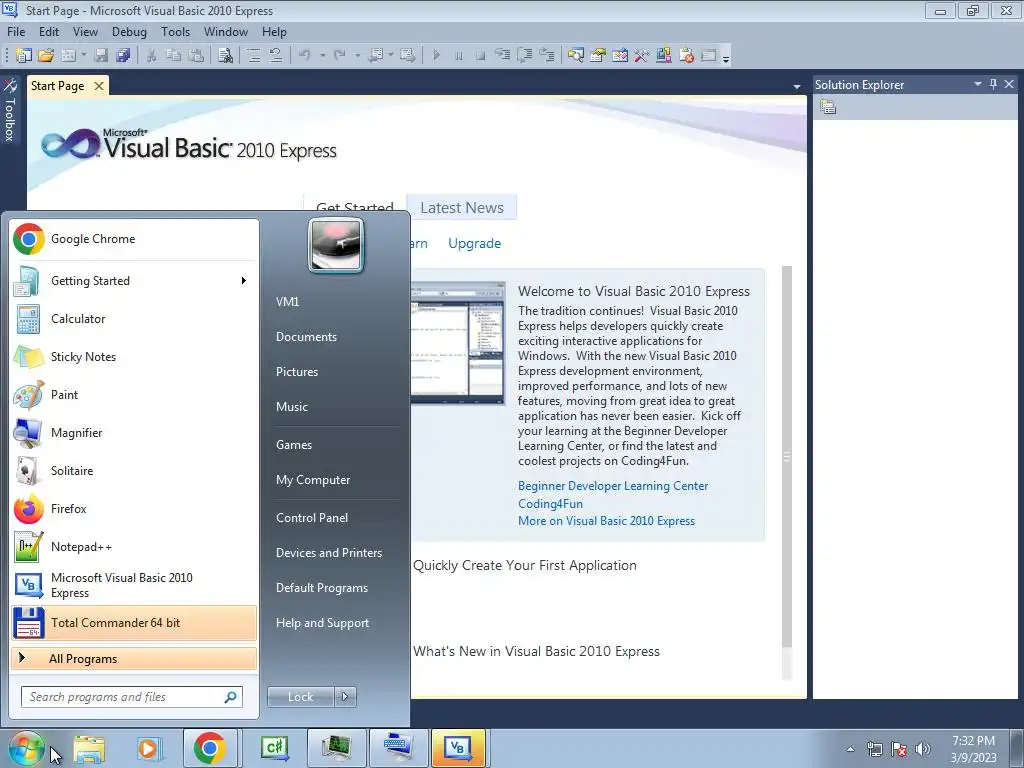
Task: Expand the toolbar options overflow arrow
Action: (726, 57)
